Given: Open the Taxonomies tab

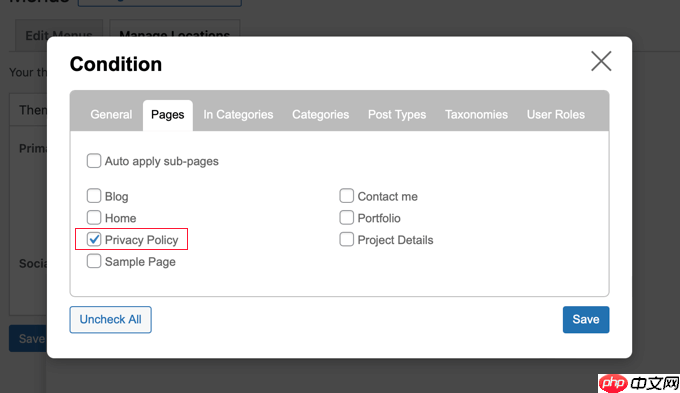Looking at the screenshot, I should click(x=476, y=115).
